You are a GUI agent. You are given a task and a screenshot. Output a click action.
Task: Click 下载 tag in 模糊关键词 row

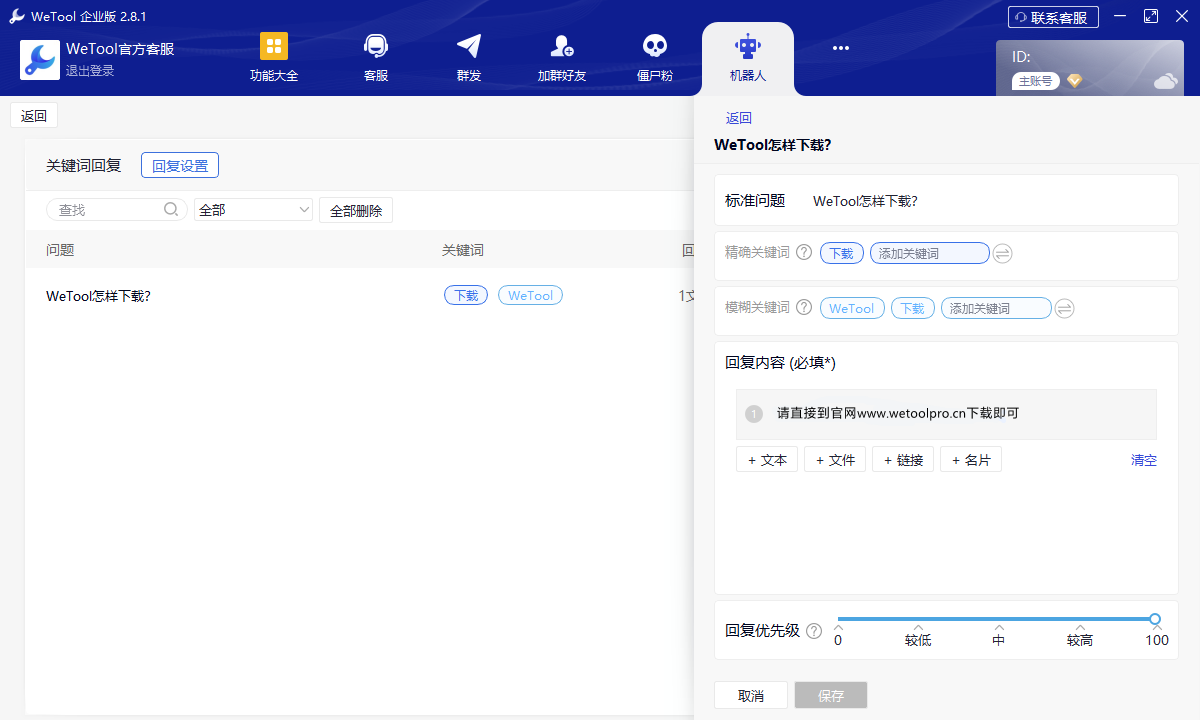tap(913, 308)
